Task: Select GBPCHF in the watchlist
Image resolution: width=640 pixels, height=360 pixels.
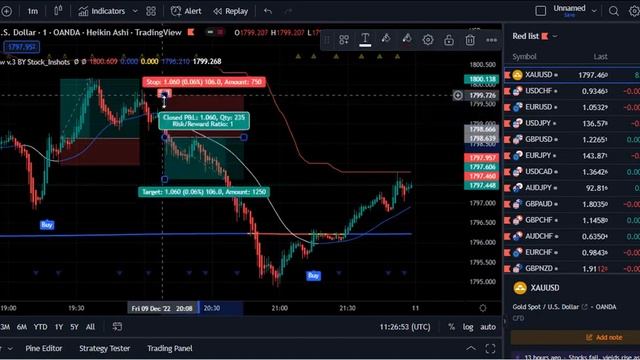Action: click(x=572, y=220)
